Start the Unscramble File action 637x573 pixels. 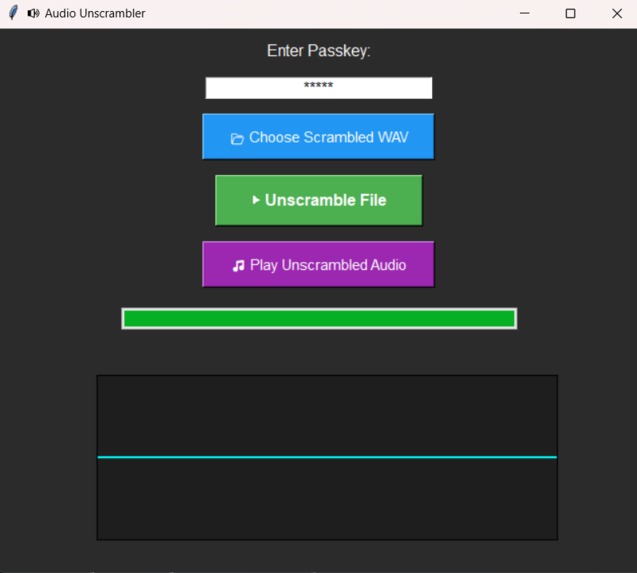[318, 200]
